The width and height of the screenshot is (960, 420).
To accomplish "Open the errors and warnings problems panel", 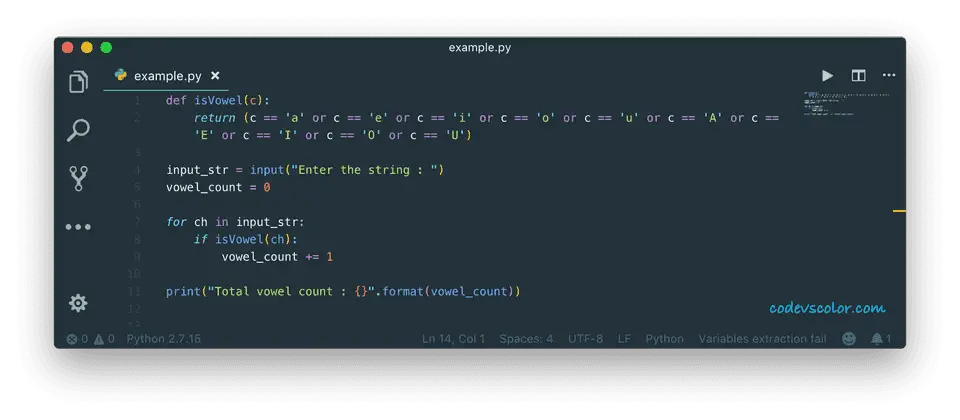I will point(90,339).
